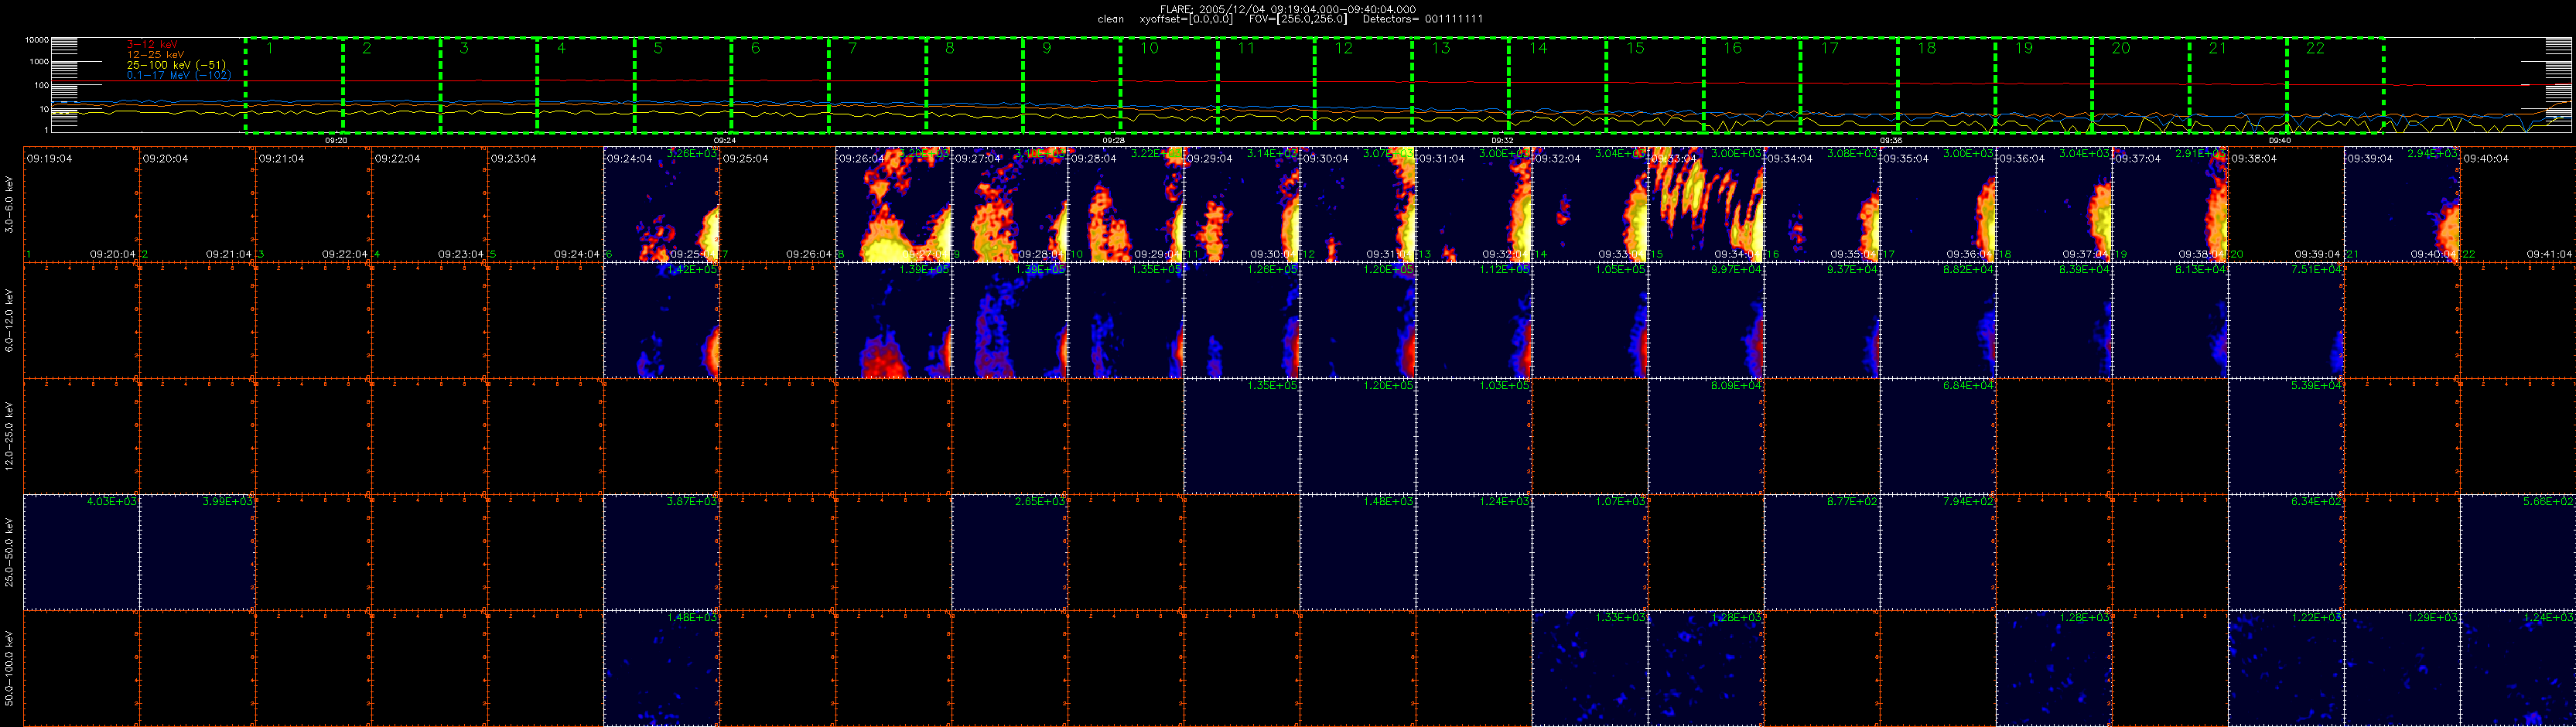2576x727 pixels.
Task: Click the 10000 count-rate axis label
Action: tap(37, 40)
